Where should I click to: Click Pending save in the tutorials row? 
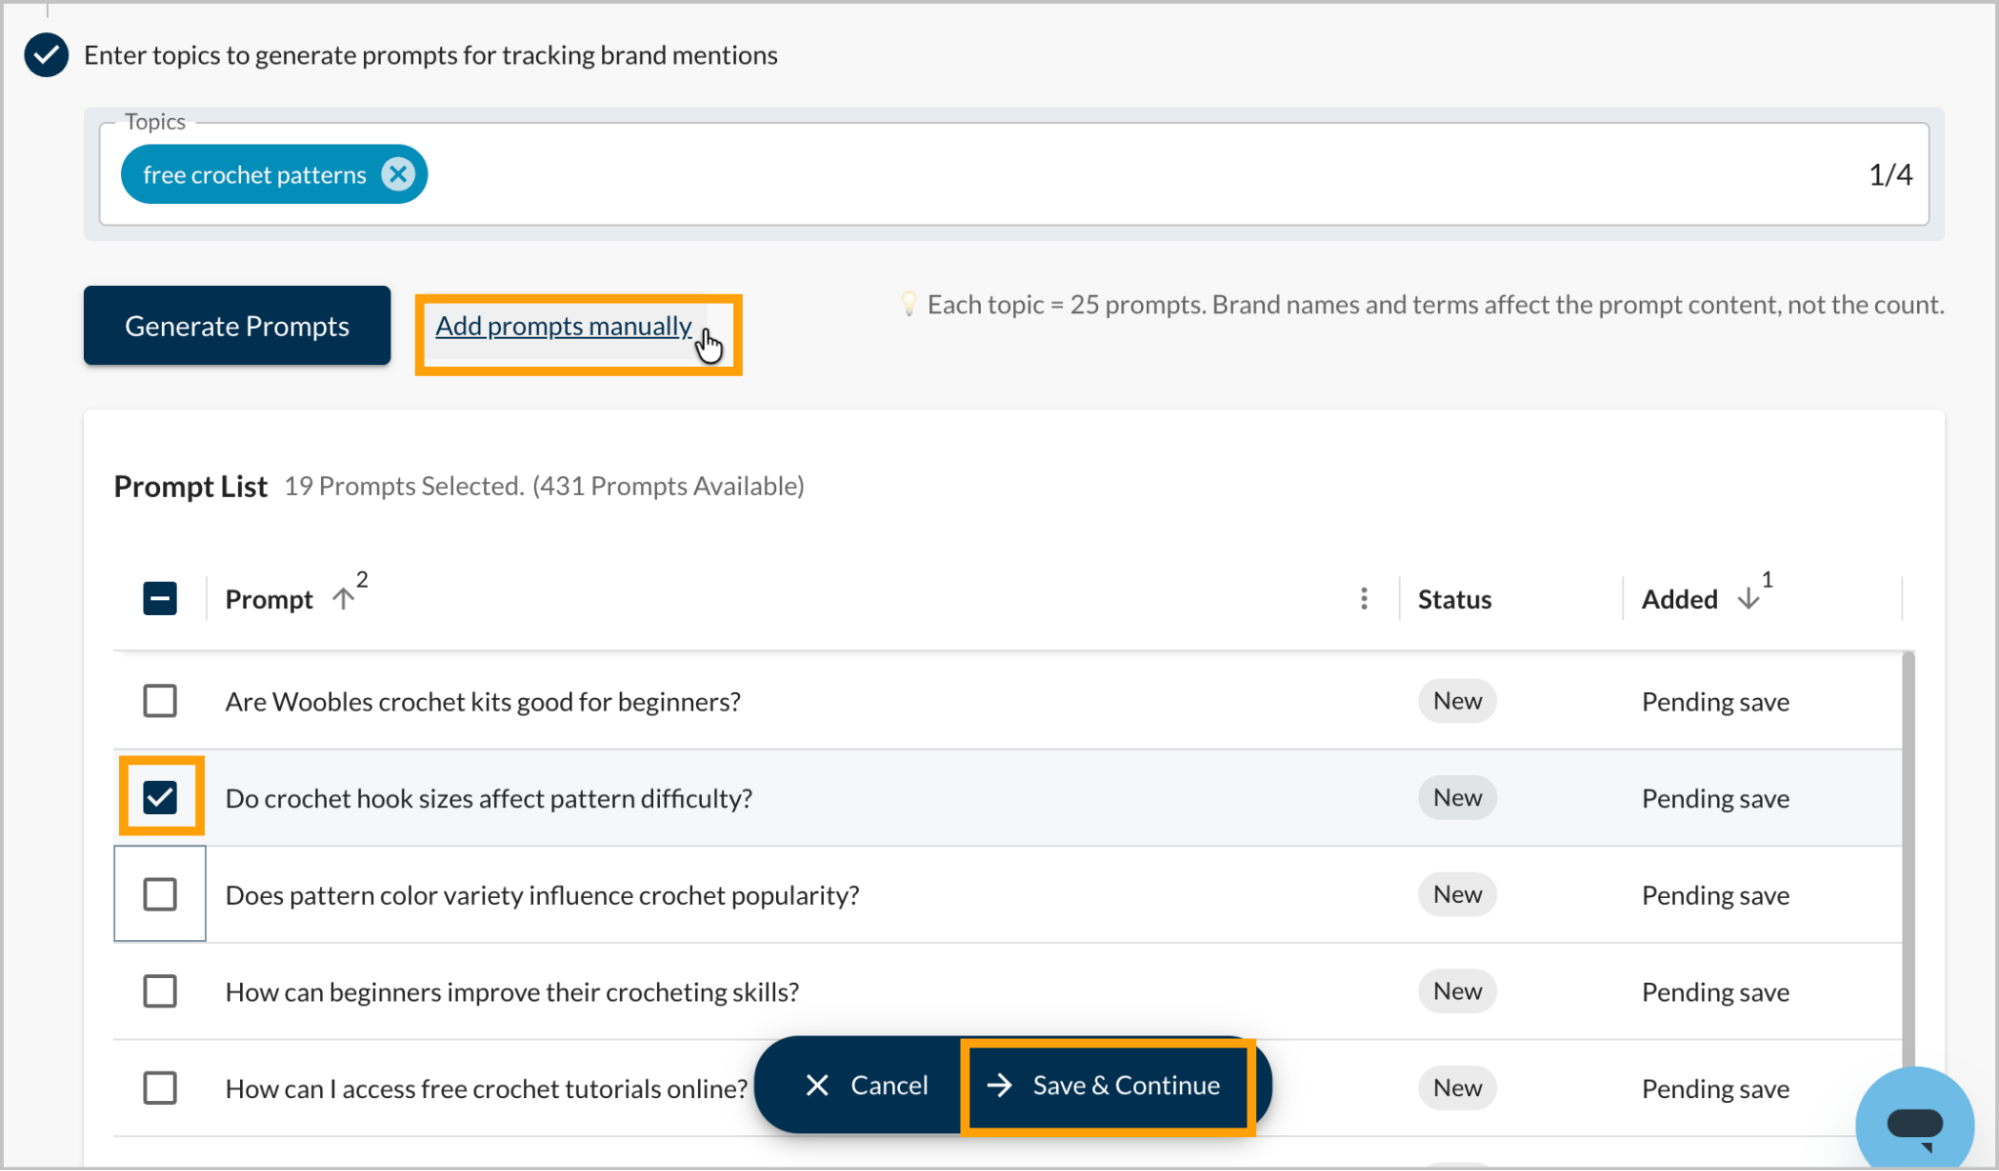coord(1715,1089)
